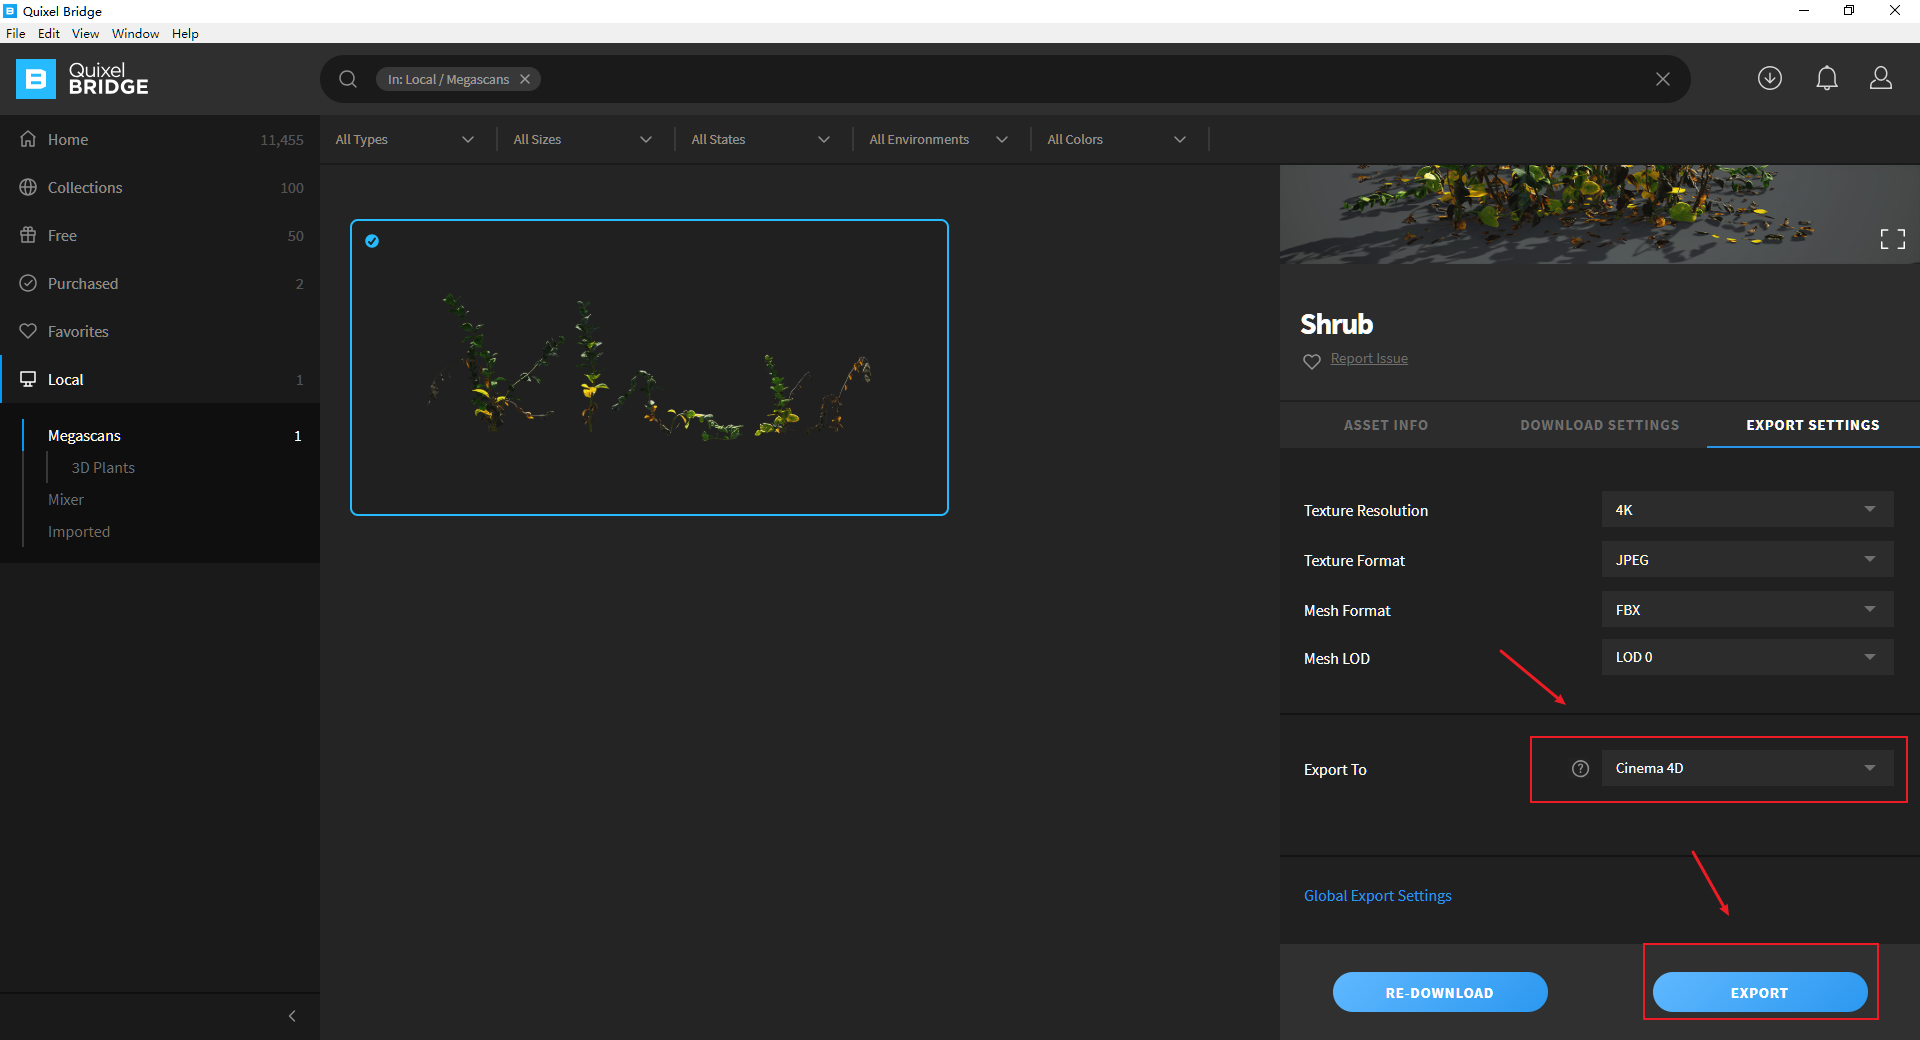Deselect the Shrub asset checkmark
This screenshot has width=1920, height=1040.
(372, 241)
